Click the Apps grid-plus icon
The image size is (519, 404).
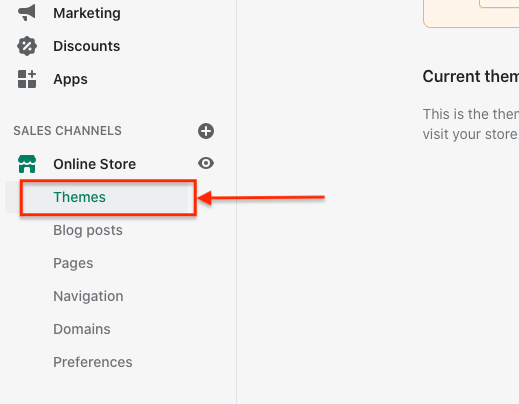point(27,79)
